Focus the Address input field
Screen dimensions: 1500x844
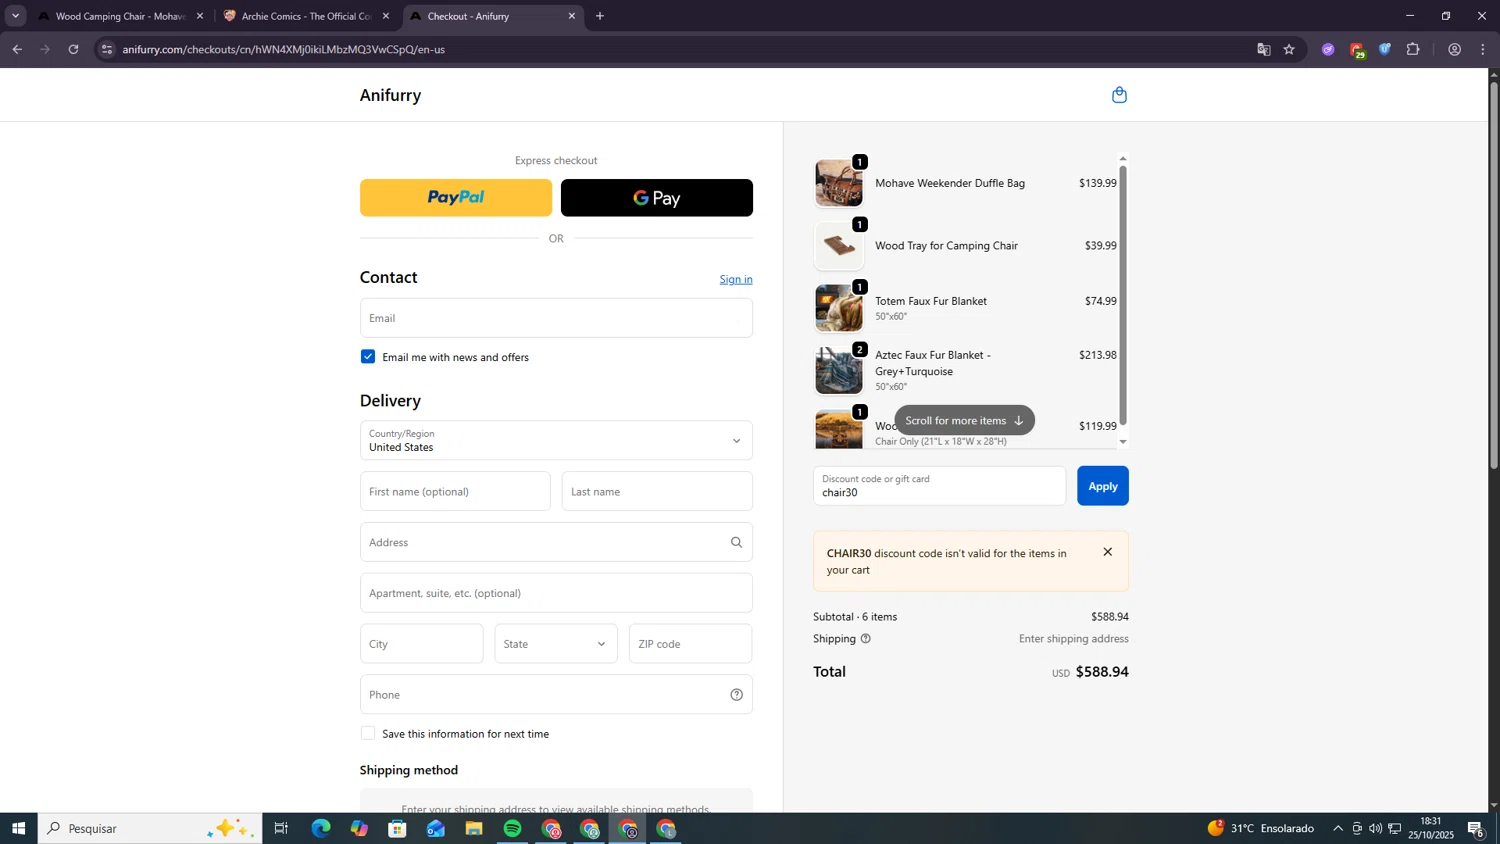(x=556, y=542)
